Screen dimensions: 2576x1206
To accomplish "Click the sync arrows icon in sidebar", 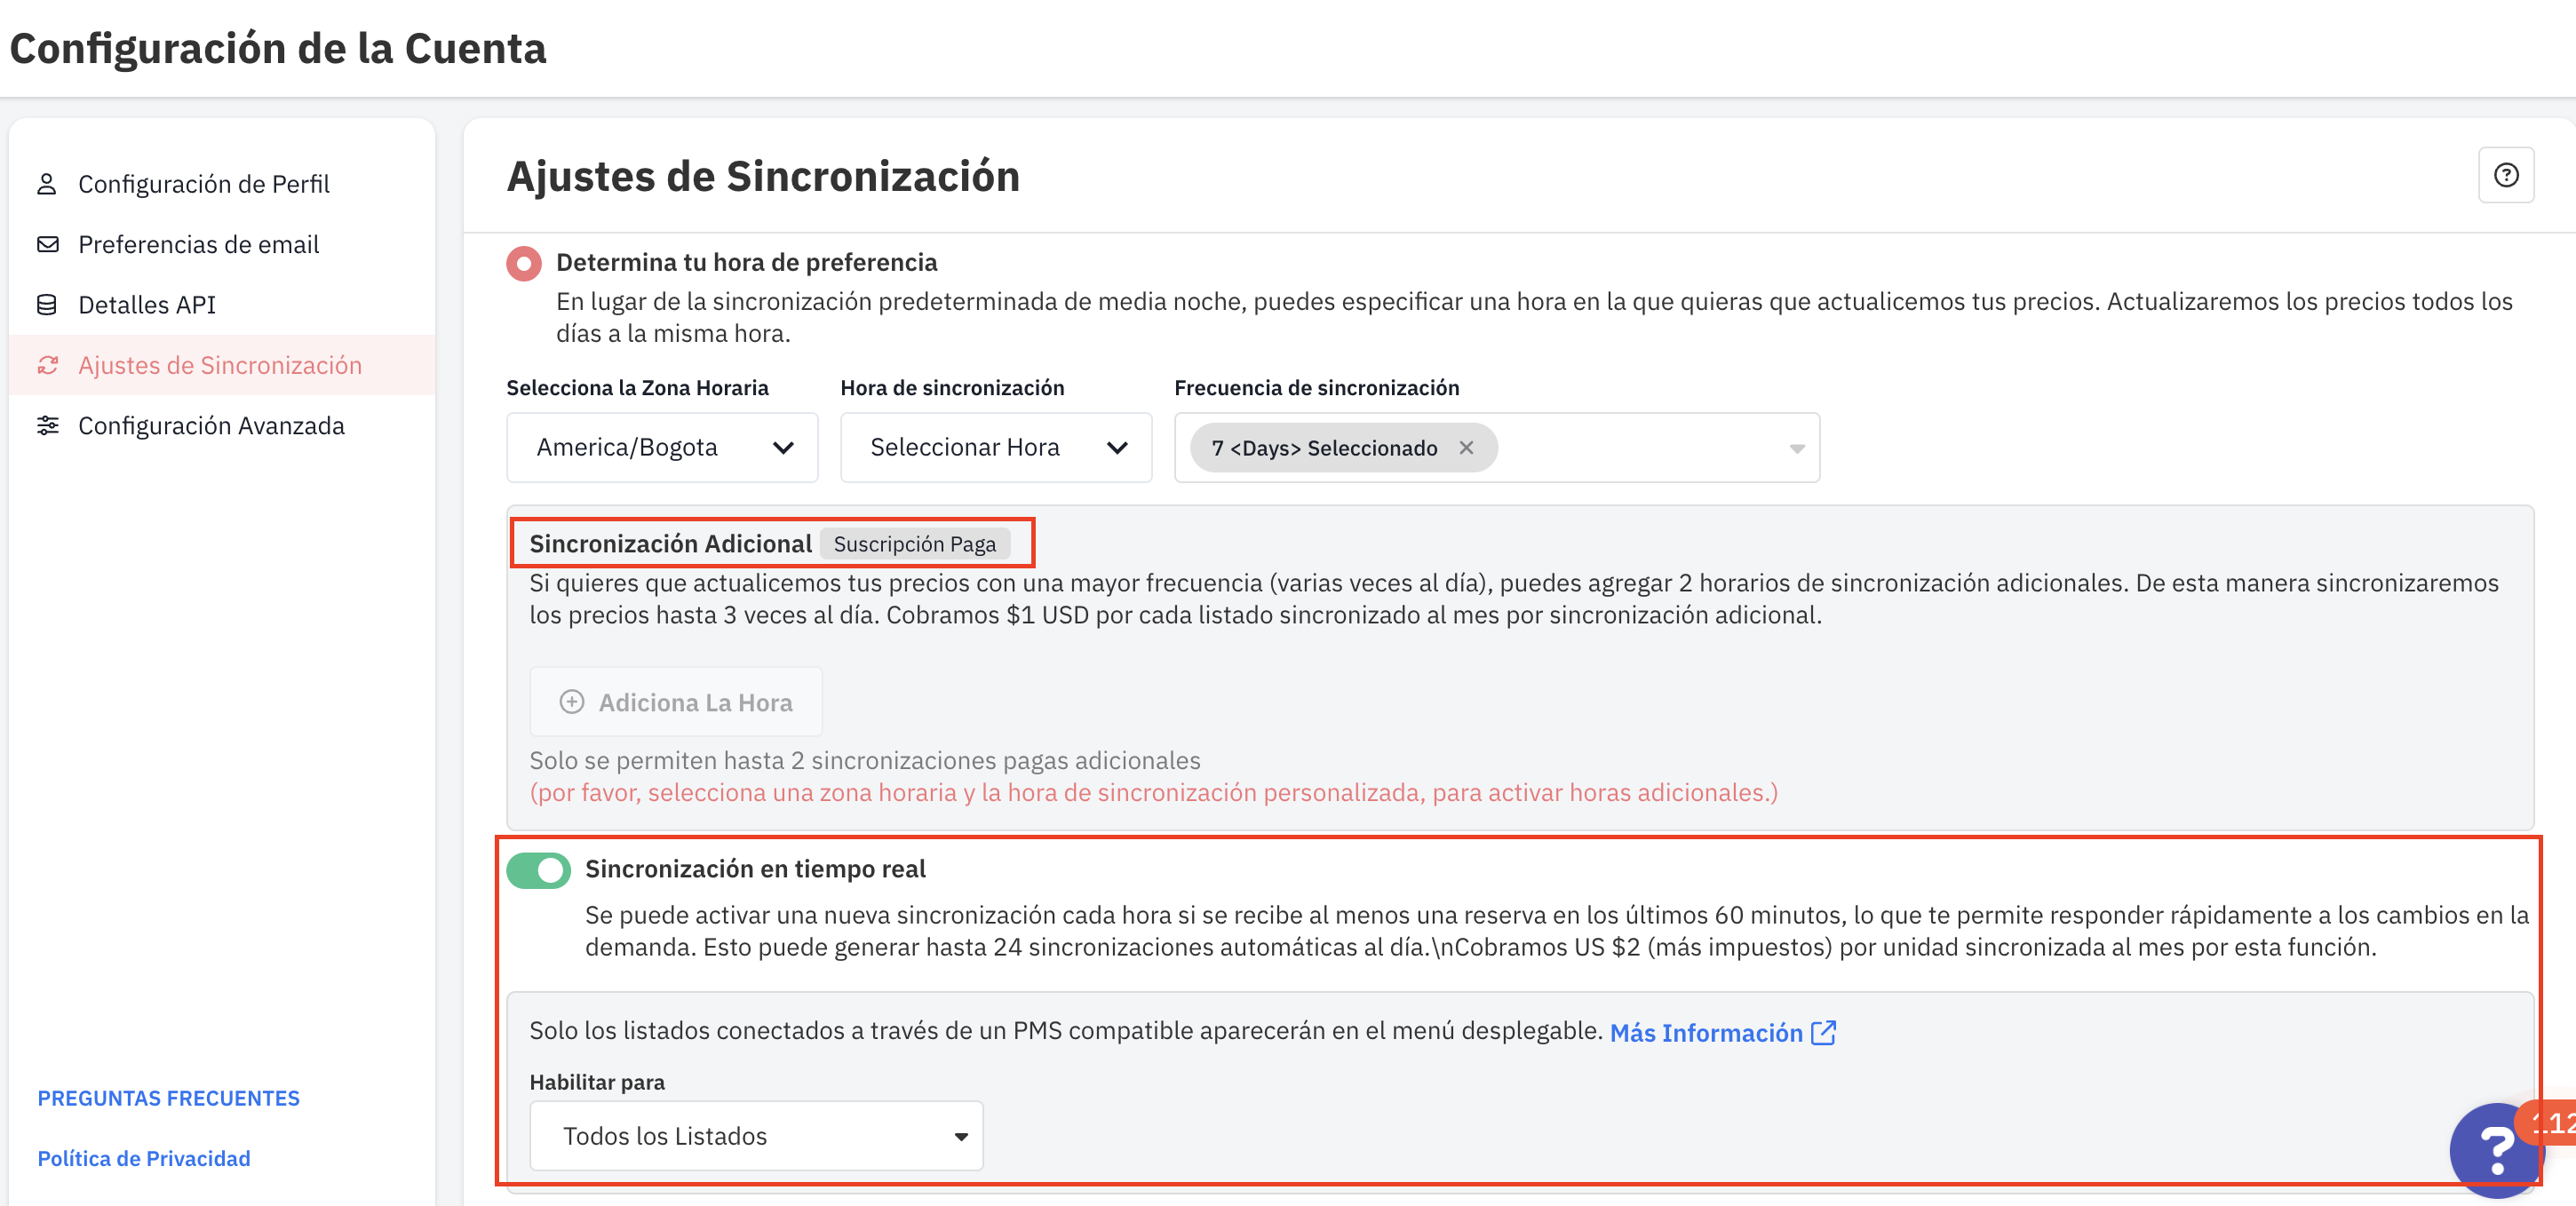I will pos(47,365).
